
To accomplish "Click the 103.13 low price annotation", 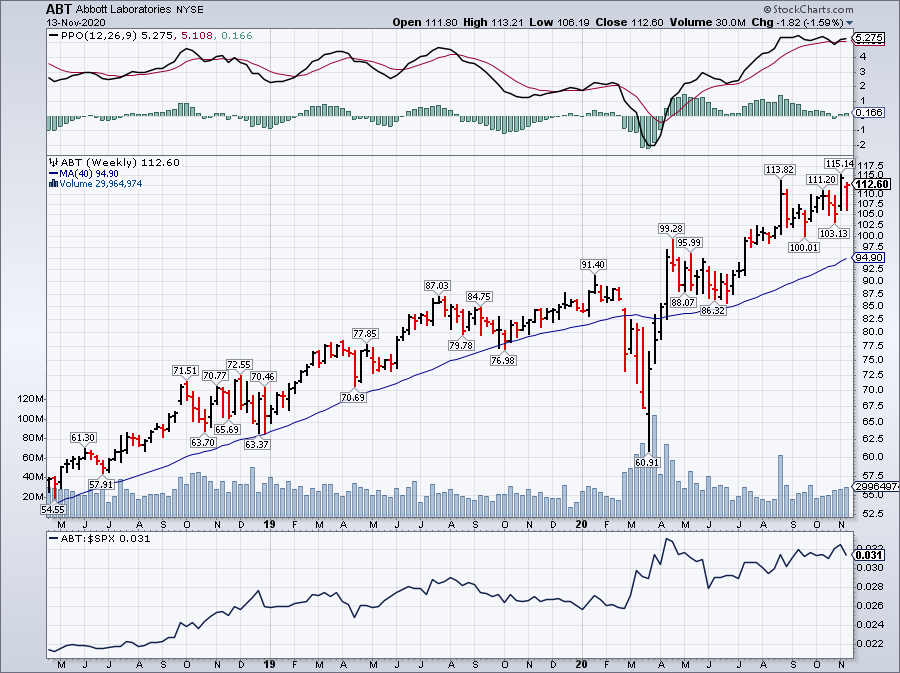I will click(834, 234).
